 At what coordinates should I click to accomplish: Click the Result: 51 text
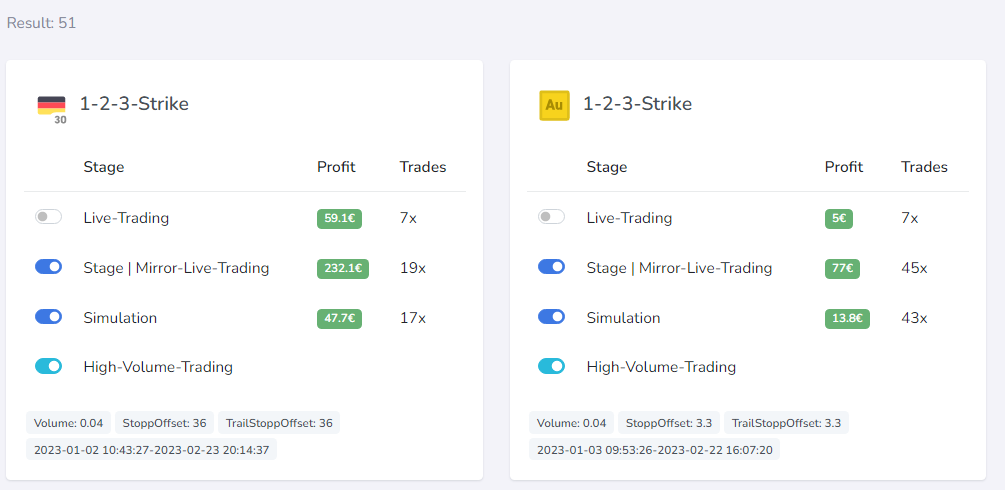click(42, 23)
